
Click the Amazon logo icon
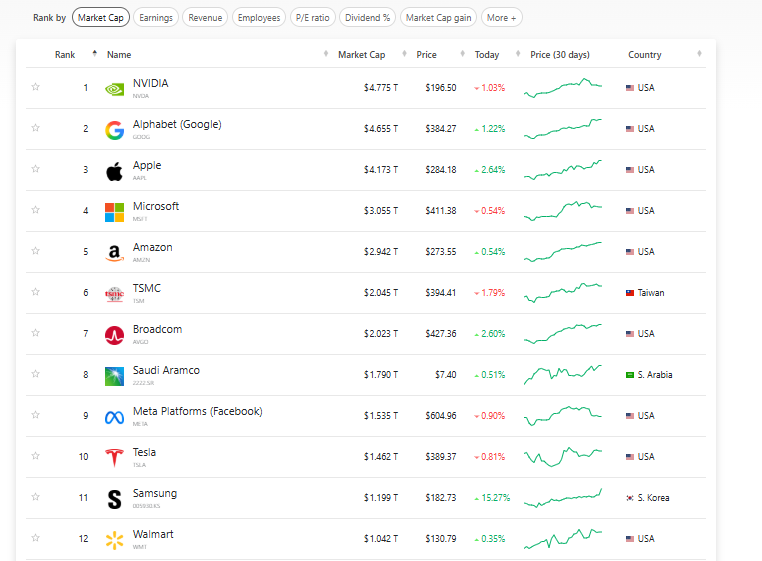[x=115, y=253]
